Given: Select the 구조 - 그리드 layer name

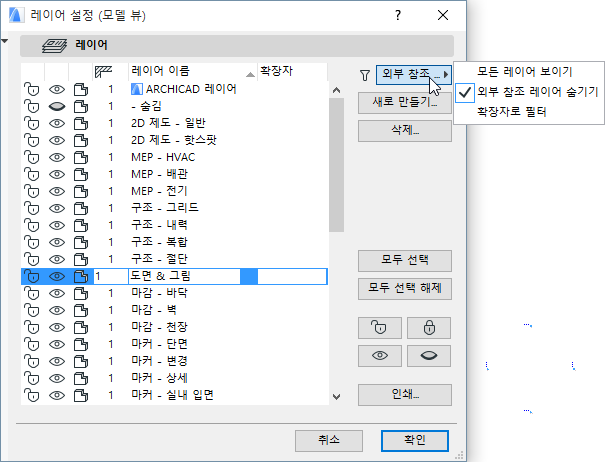Looking at the screenshot, I should click(165, 208).
